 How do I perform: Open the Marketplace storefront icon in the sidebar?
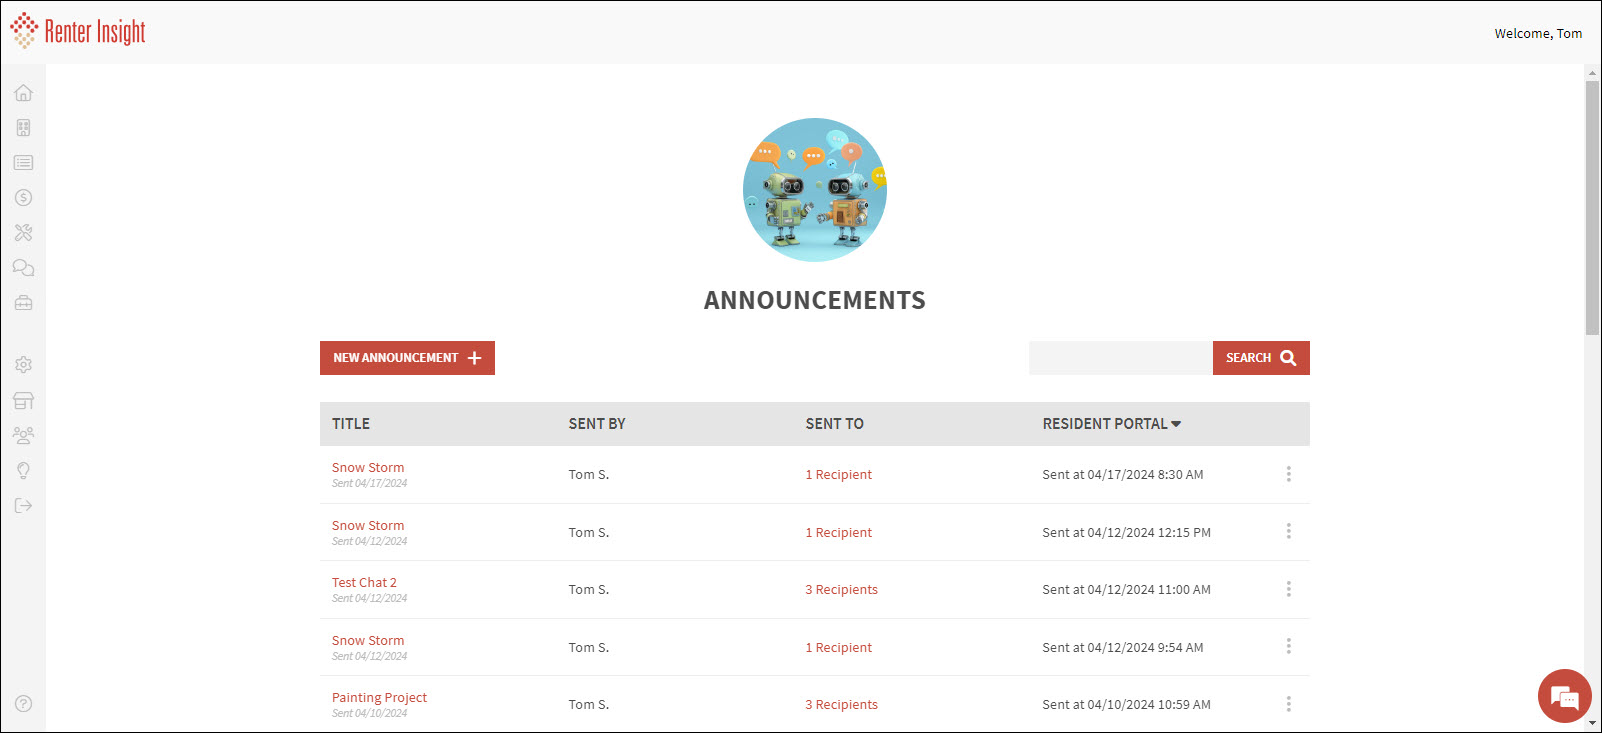23,401
